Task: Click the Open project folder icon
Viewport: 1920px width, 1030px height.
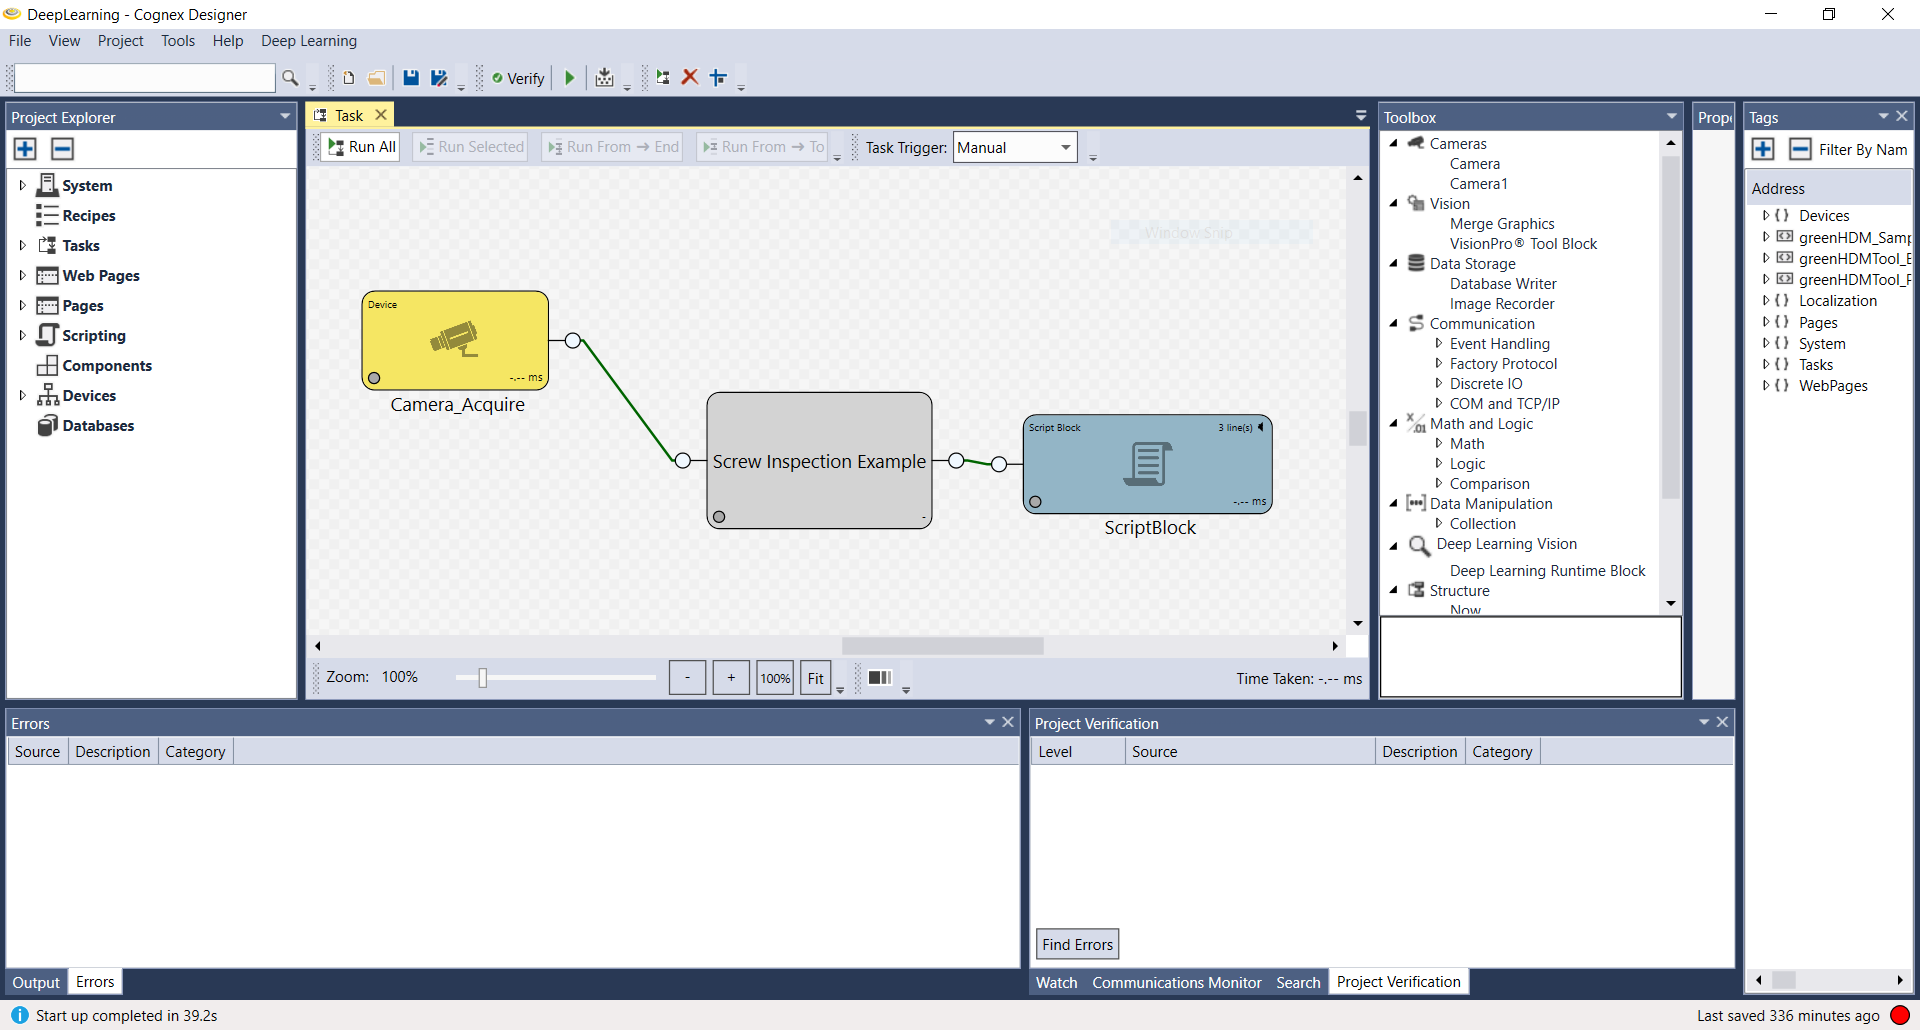Action: pos(377,78)
